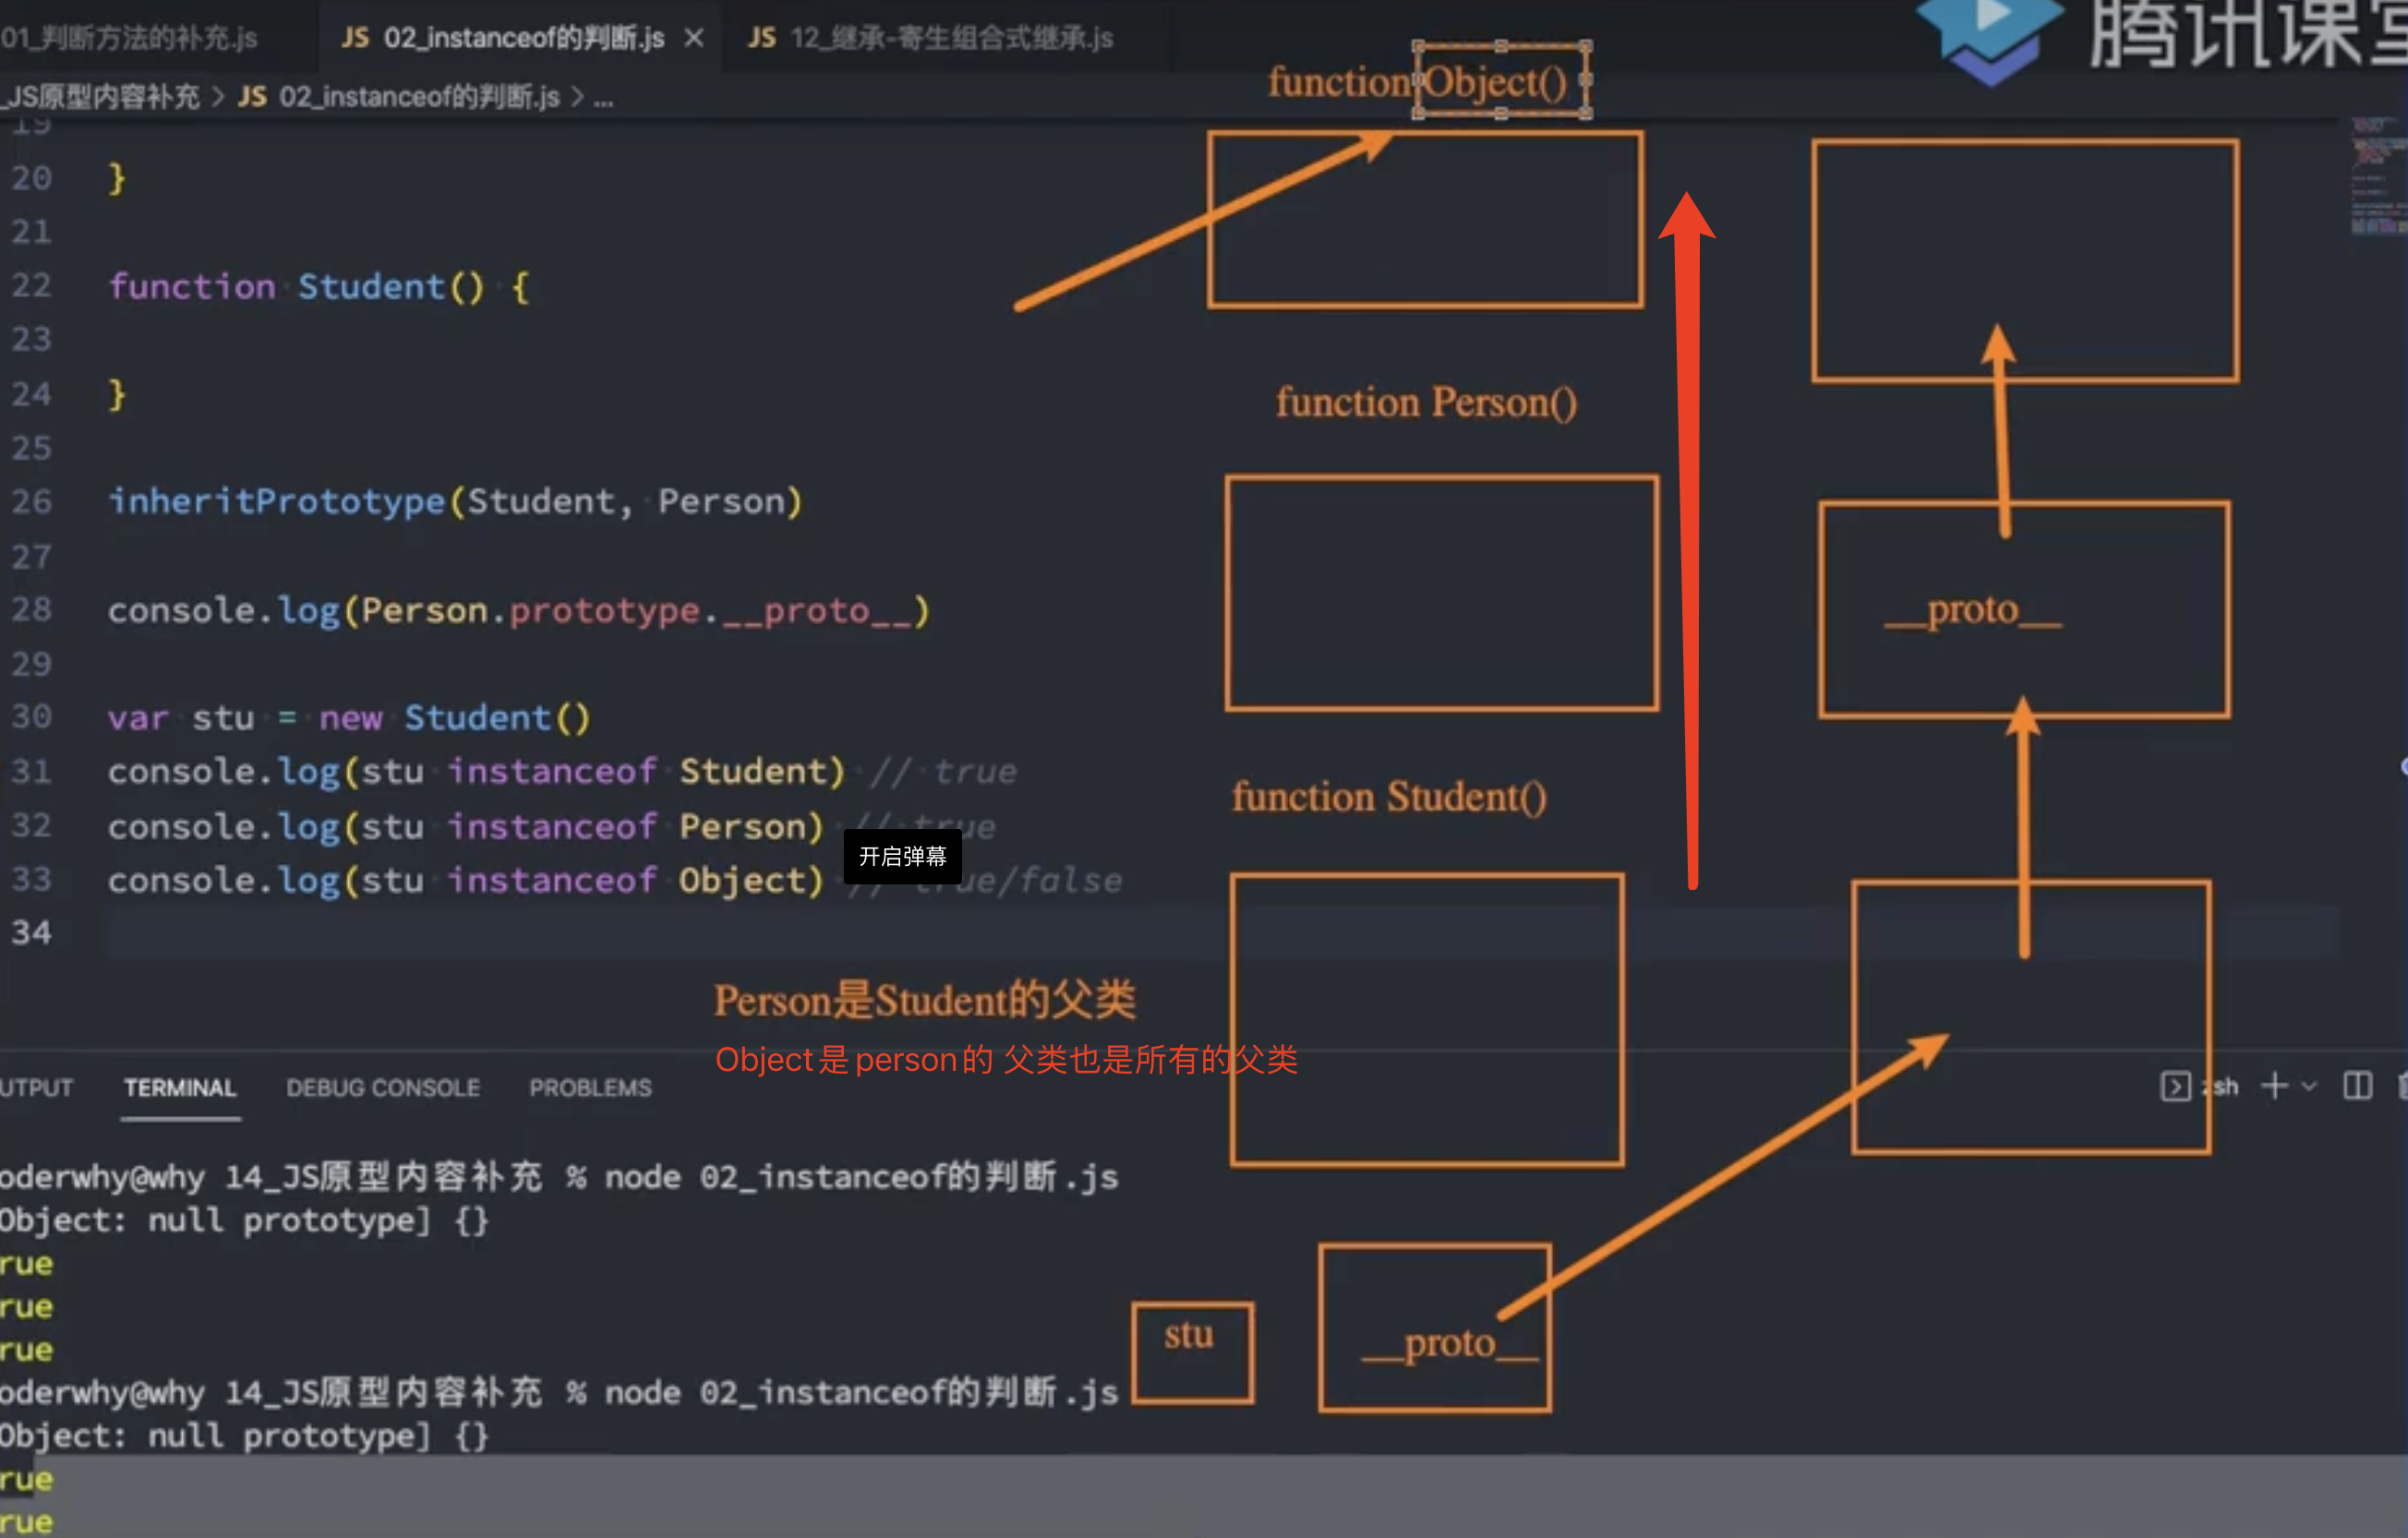This screenshot has height=1538, width=2408.
Task: Click line number 28 in gutter
Action: pos(32,609)
